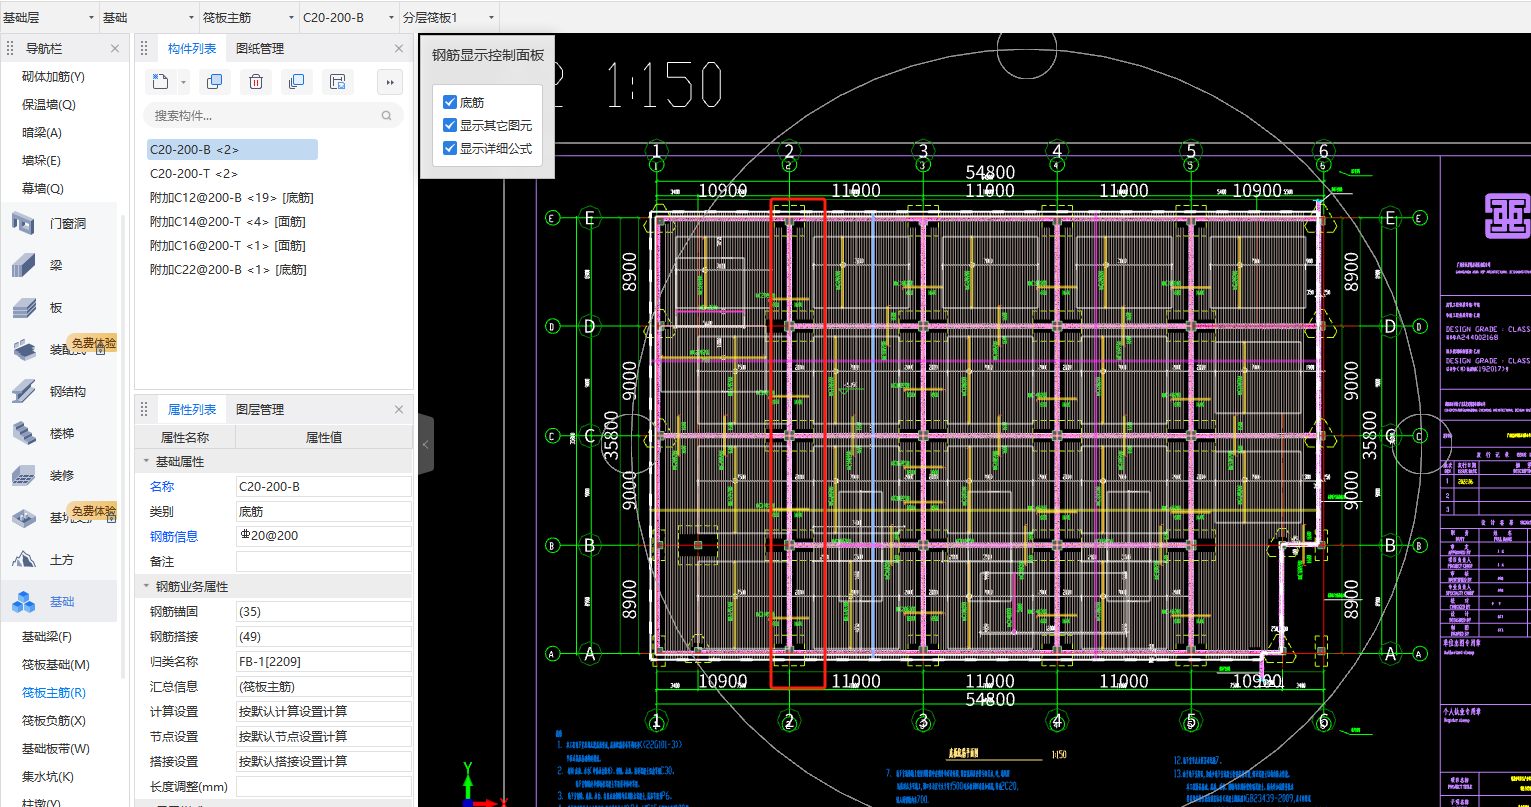Screen dimensions: 1531x807
Task: Expand more toolbar buttons in component list
Action: click(390, 82)
